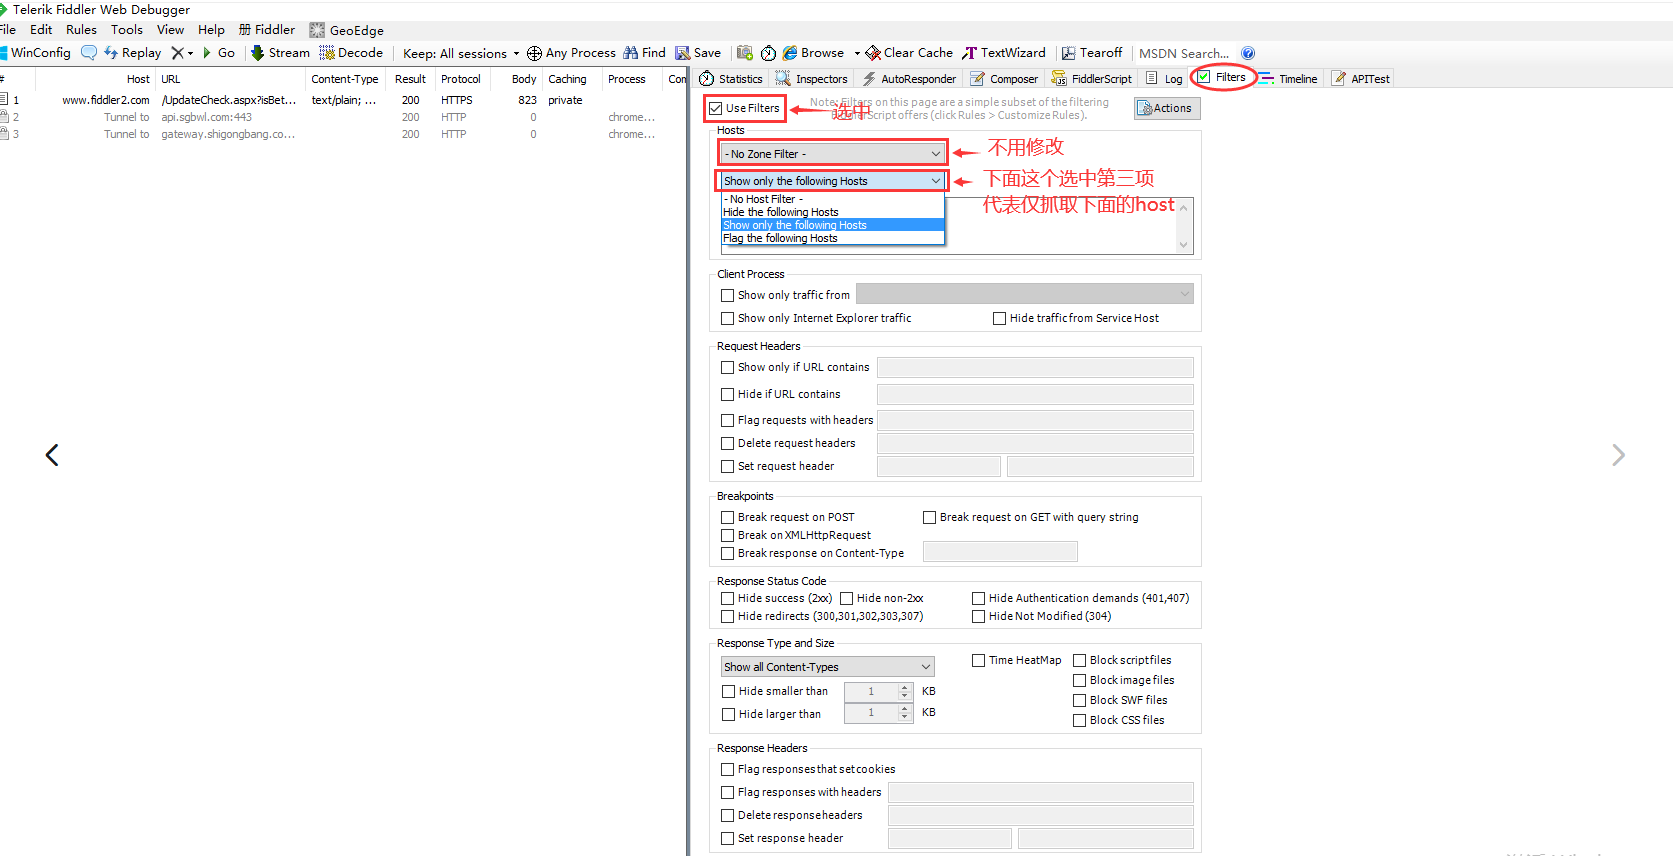Open the AutoResponder tab
1673x856 pixels.
click(909, 79)
